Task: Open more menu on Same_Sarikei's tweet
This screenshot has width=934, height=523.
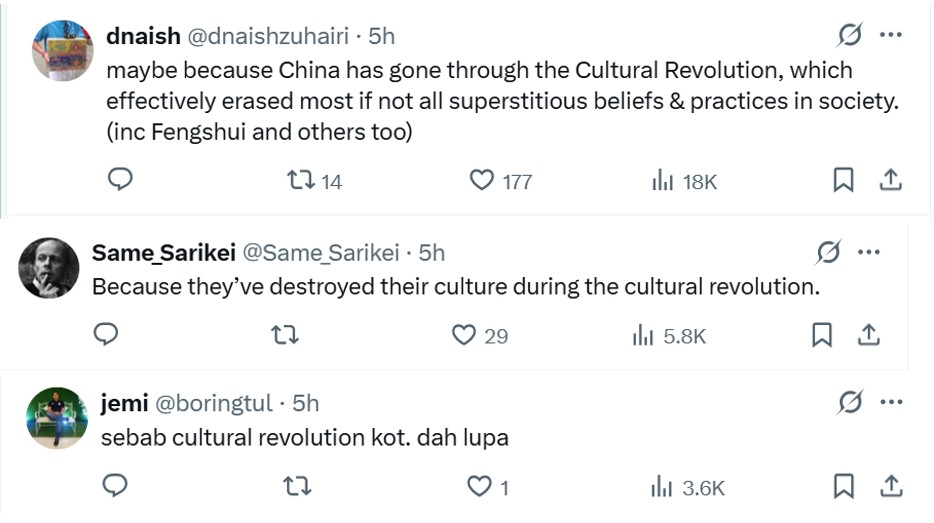Action: tap(868, 252)
